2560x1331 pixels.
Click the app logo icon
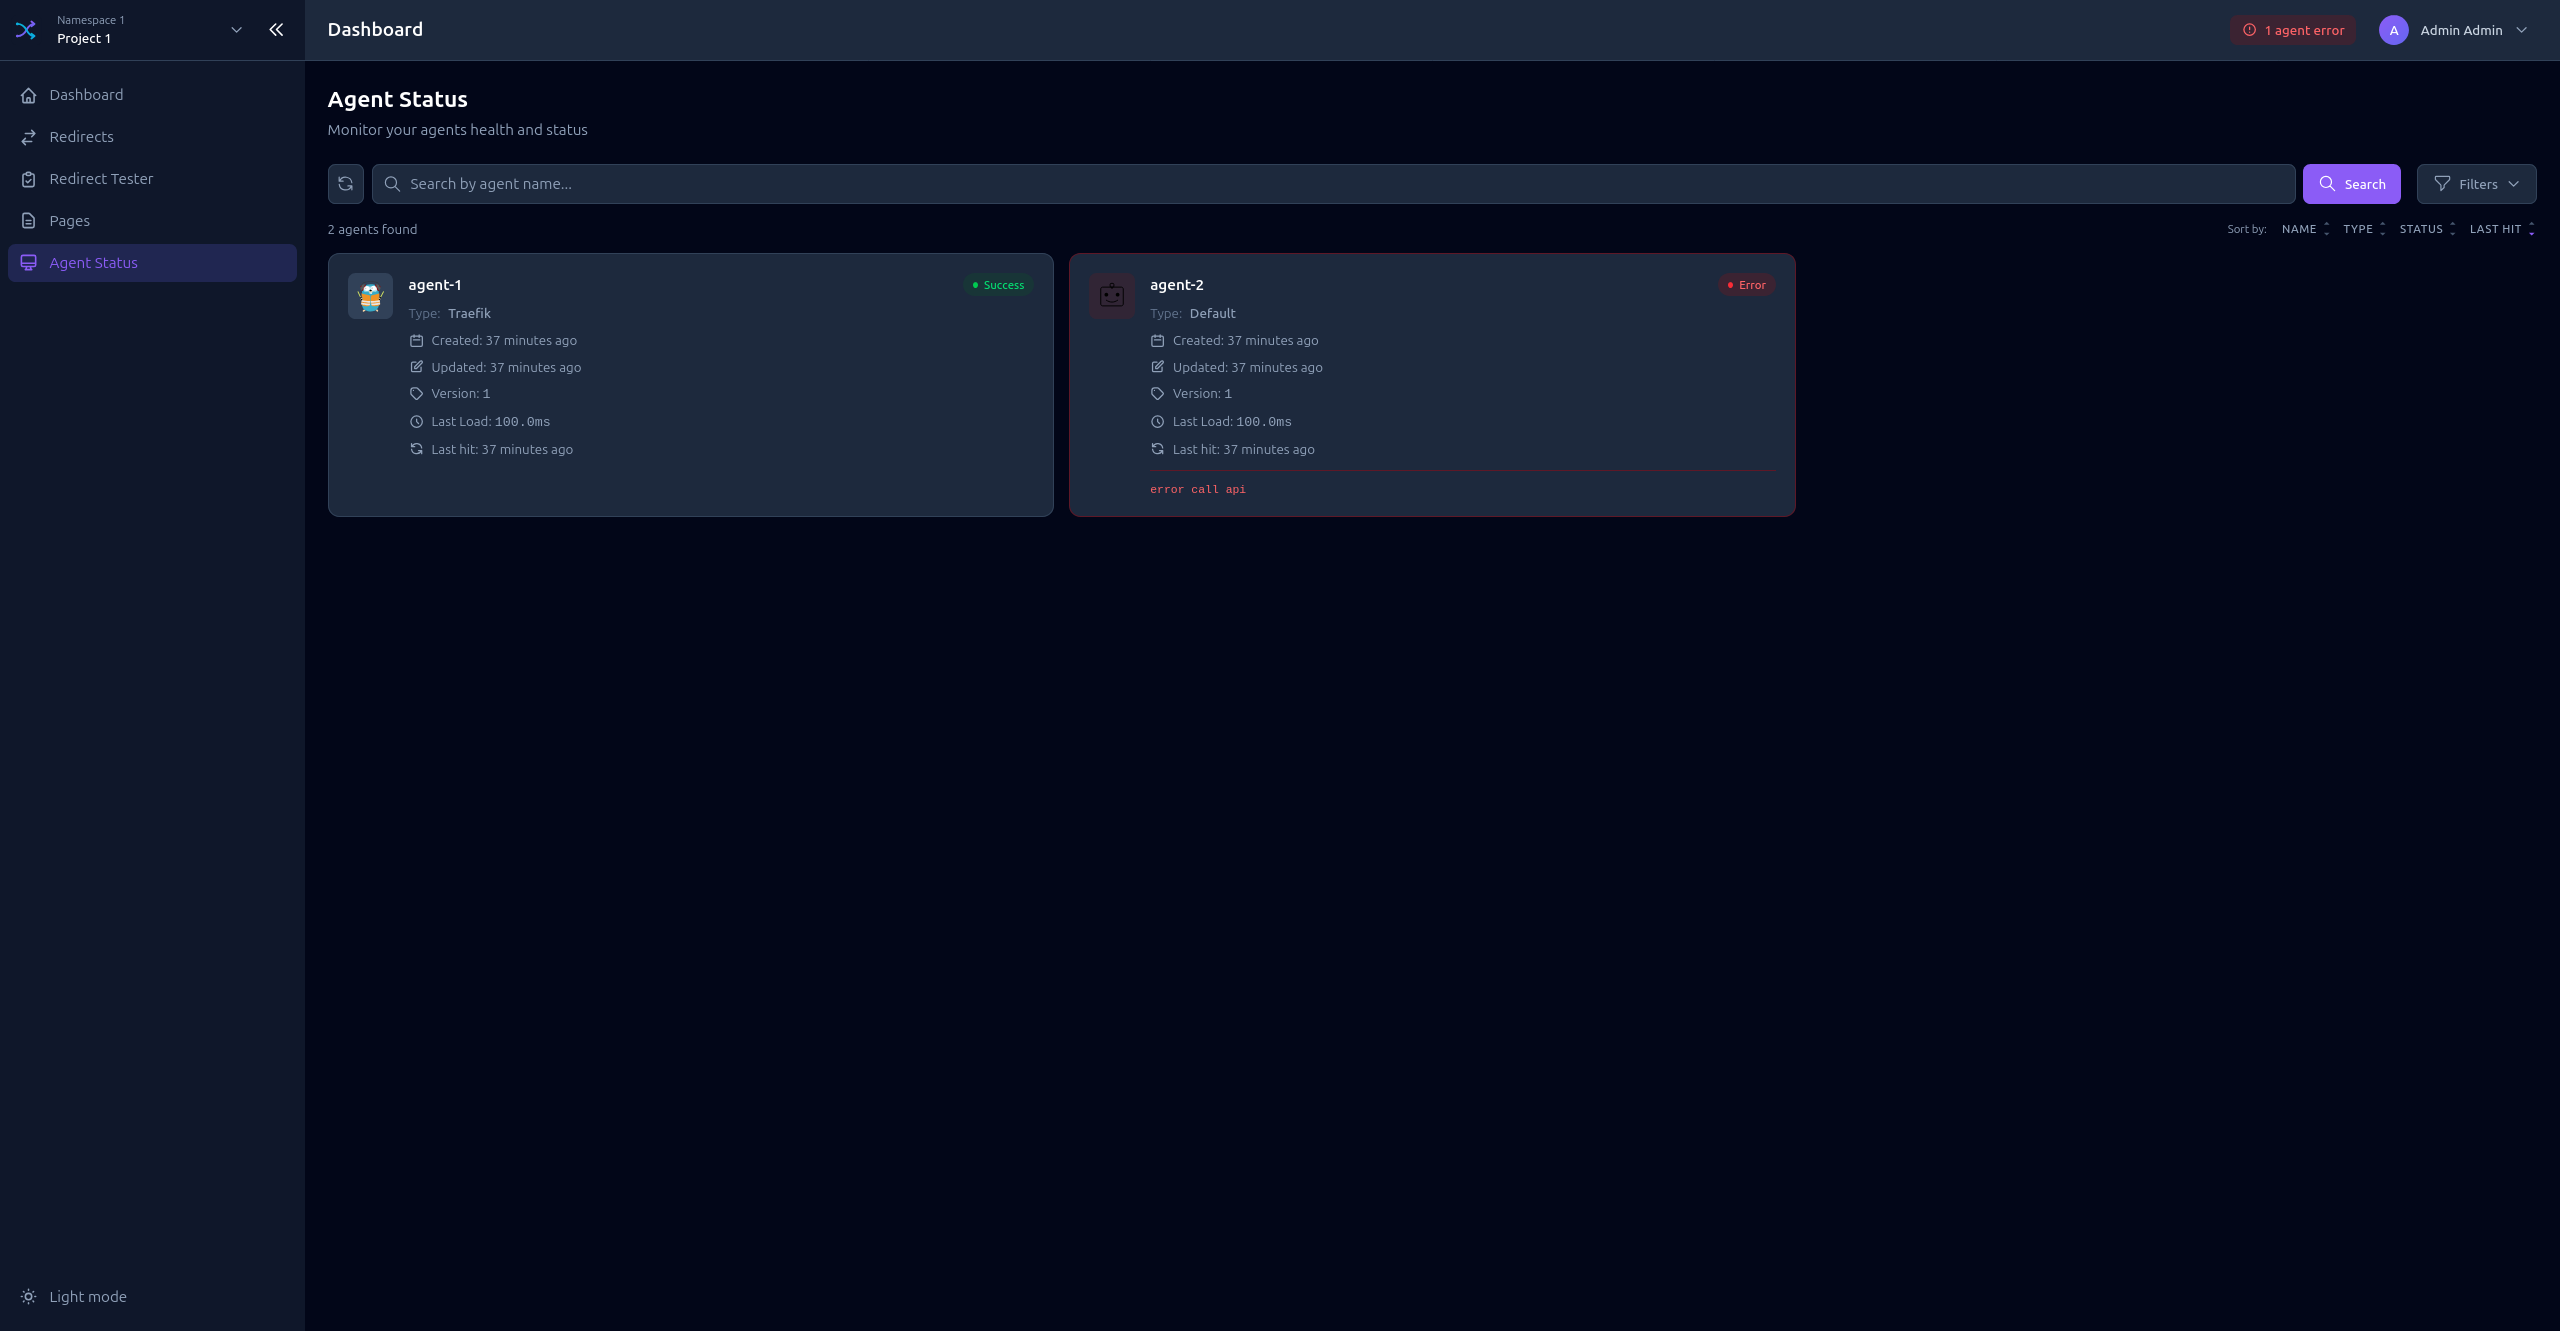(x=26, y=30)
